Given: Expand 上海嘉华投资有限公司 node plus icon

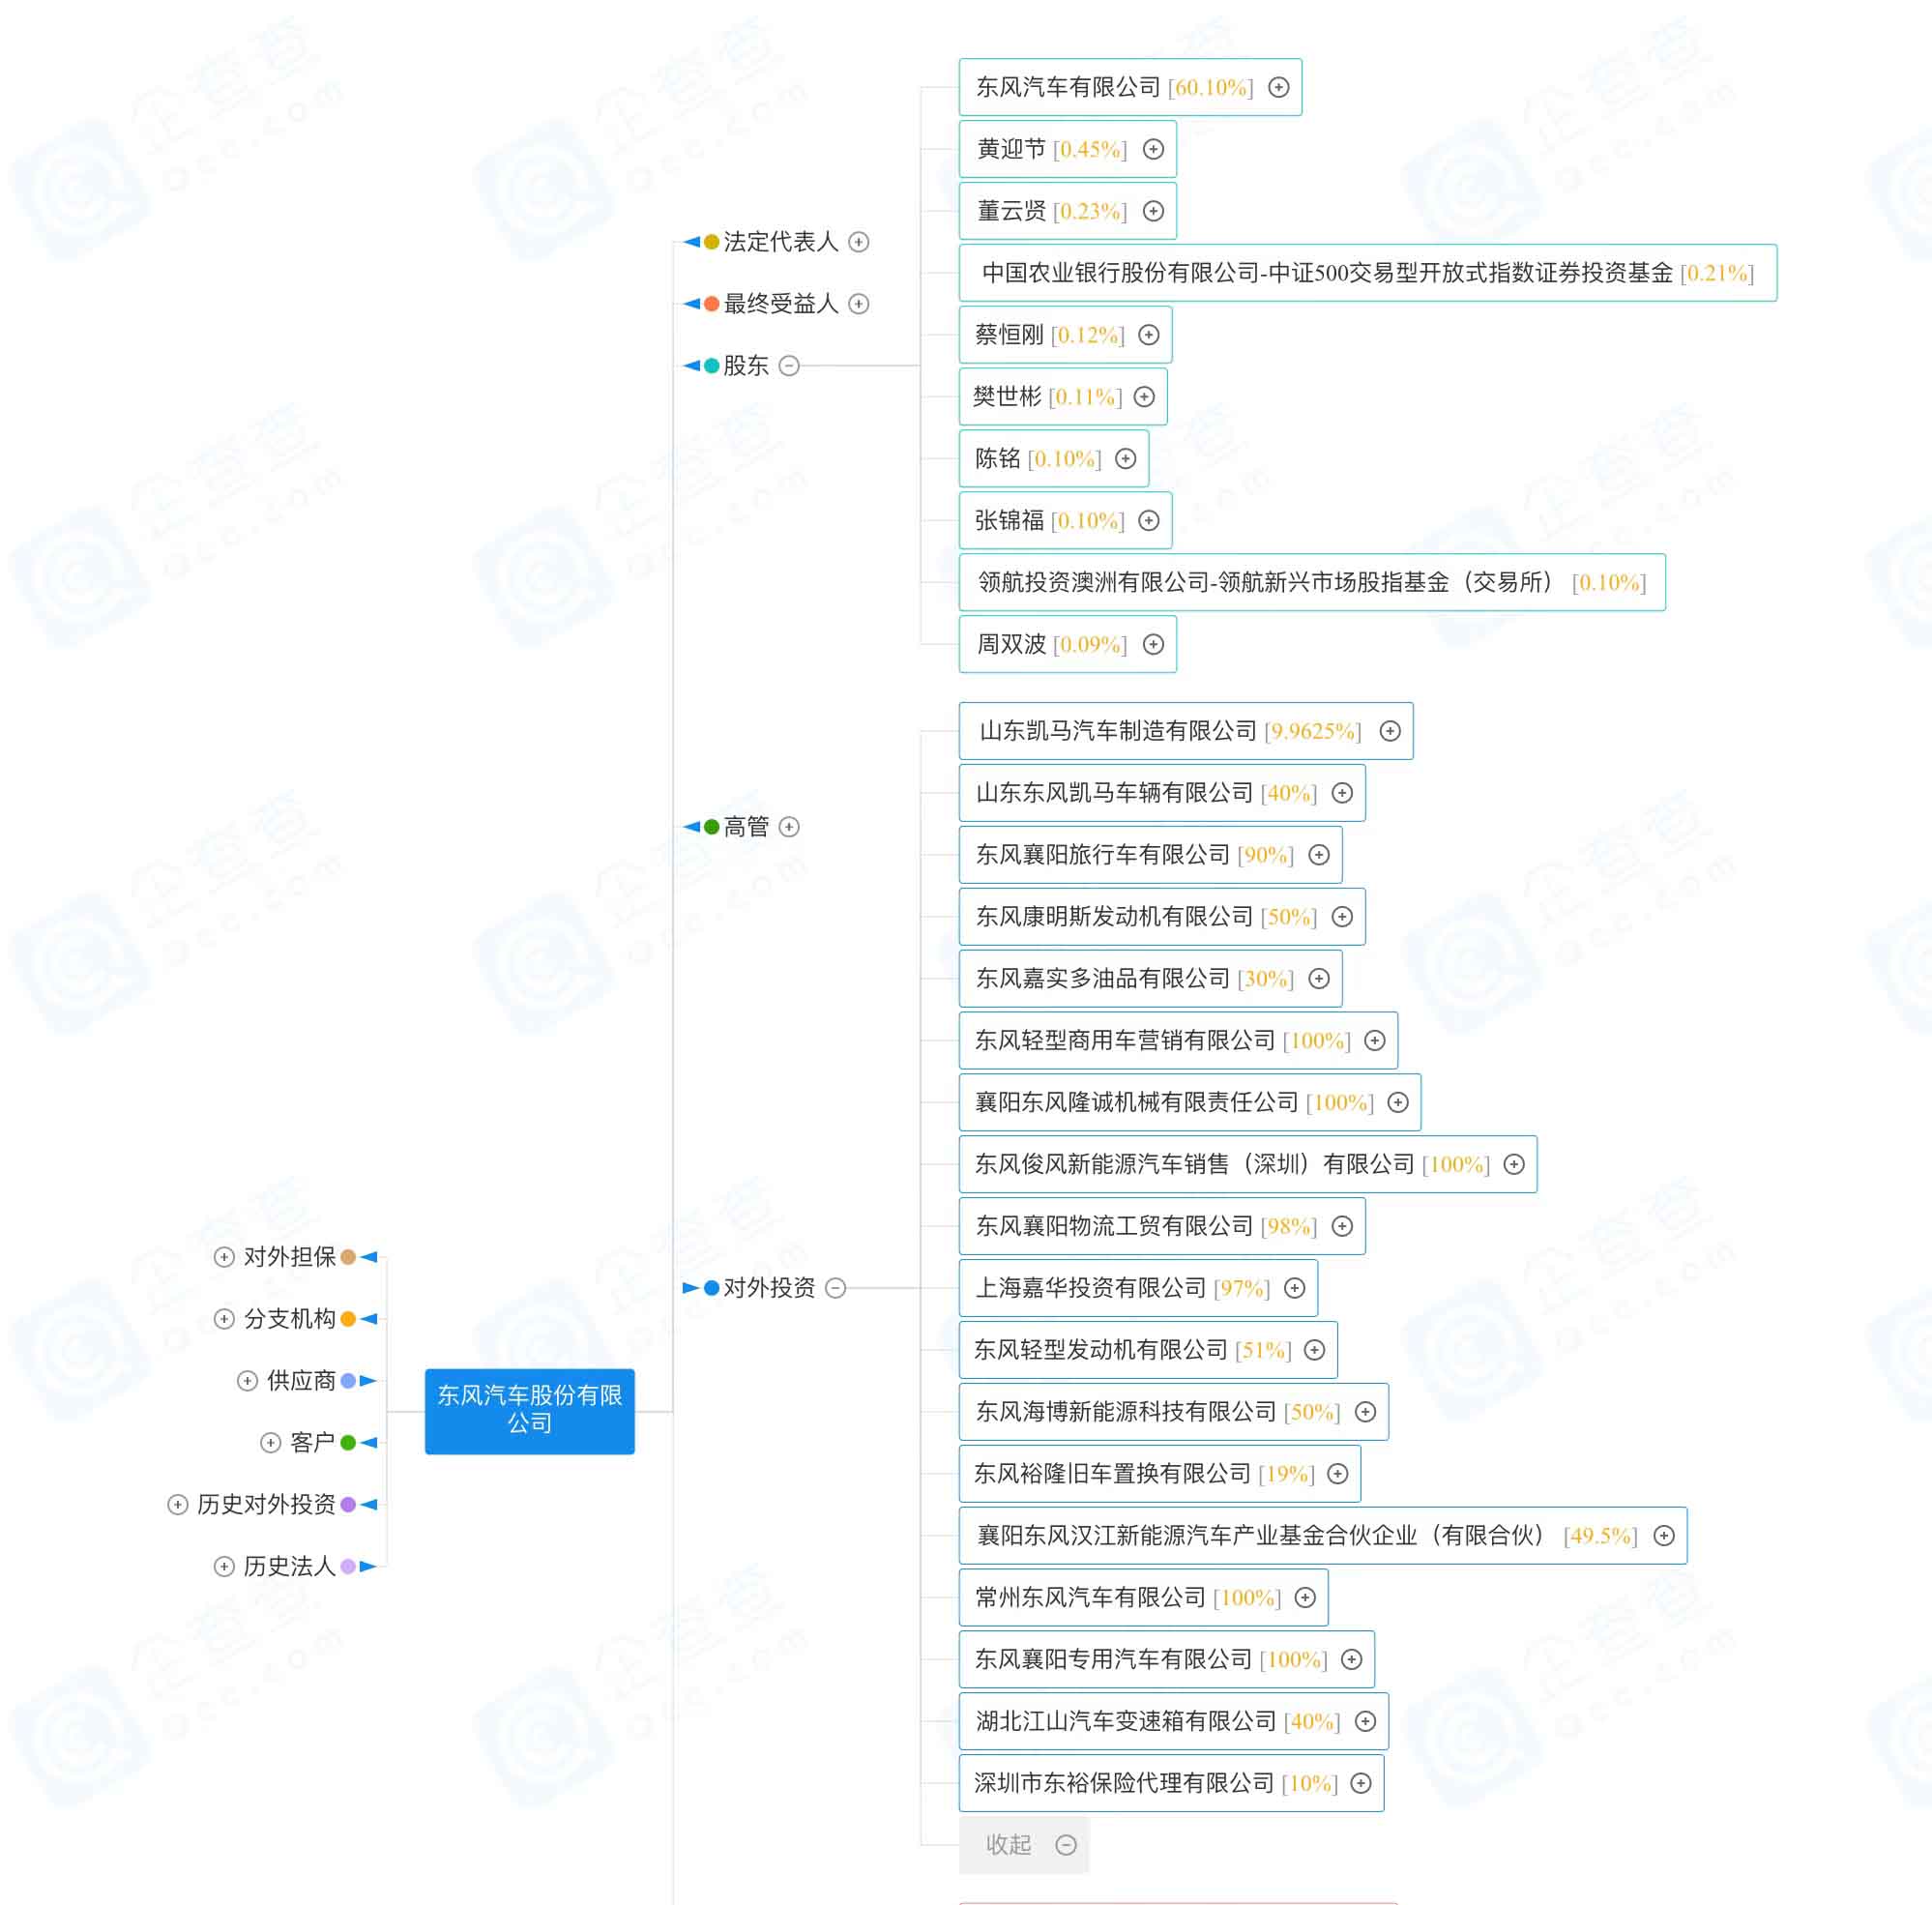Looking at the screenshot, I should click(1294, 1288).
